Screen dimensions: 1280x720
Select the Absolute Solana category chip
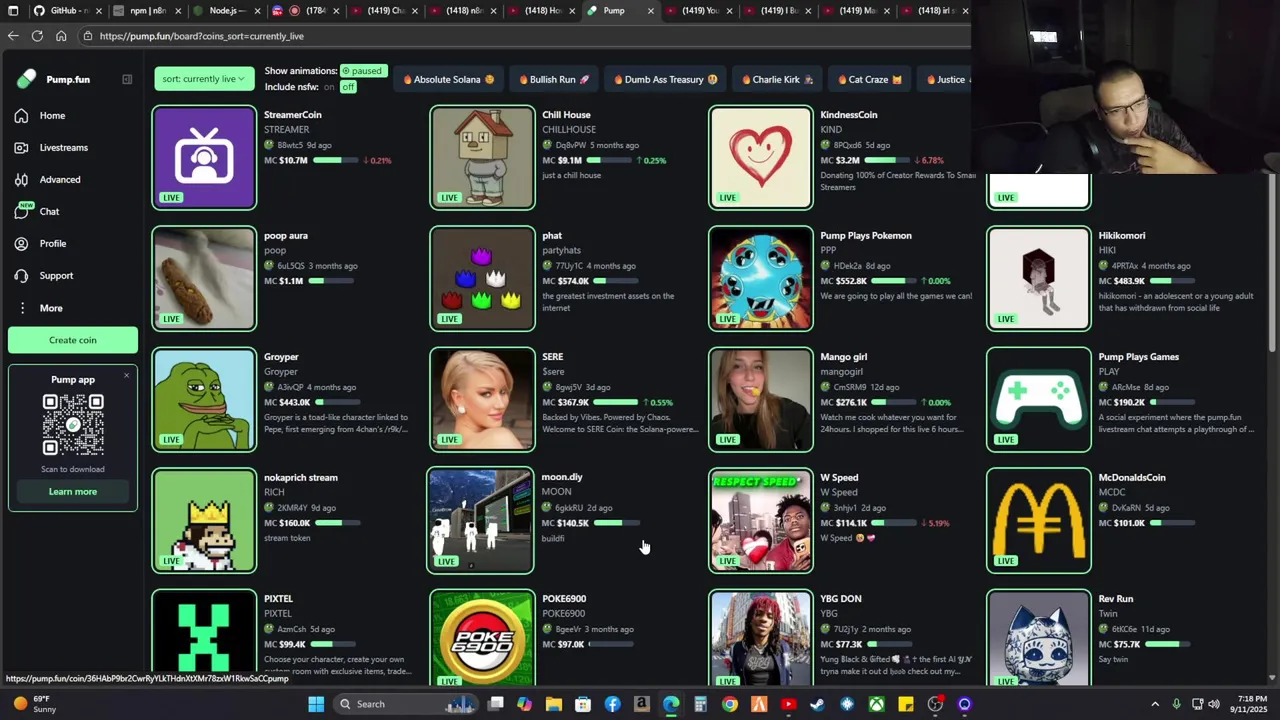coord(448,79)
